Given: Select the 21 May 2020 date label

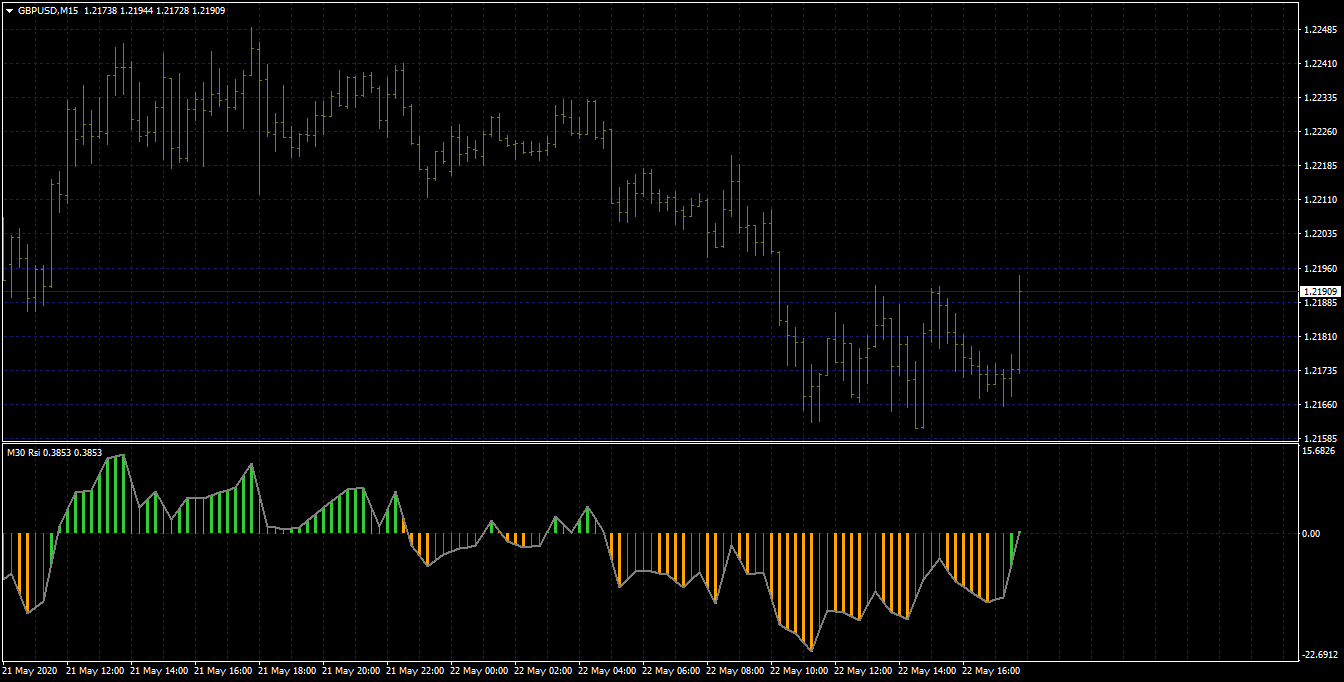Looking at the screenshot, I should pos(30,671).
